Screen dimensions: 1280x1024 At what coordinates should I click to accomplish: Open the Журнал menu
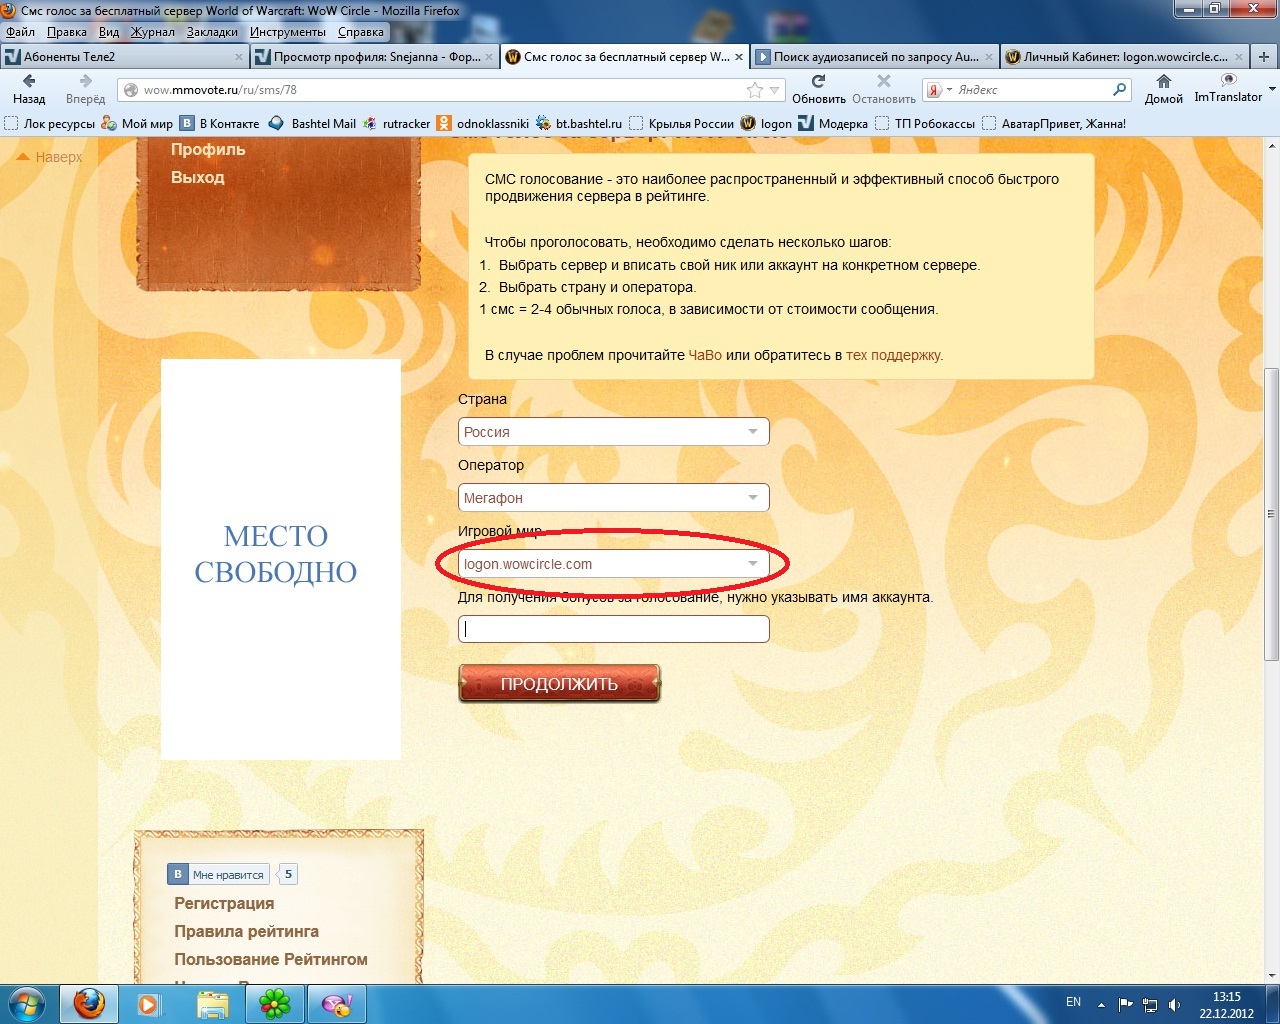(153, 32)
